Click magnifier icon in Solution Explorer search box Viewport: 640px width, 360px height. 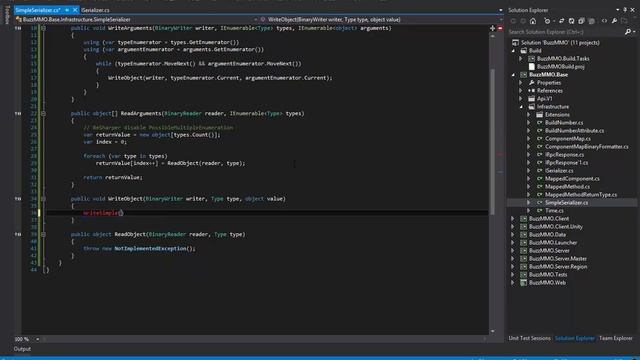(x=628, y=32)
